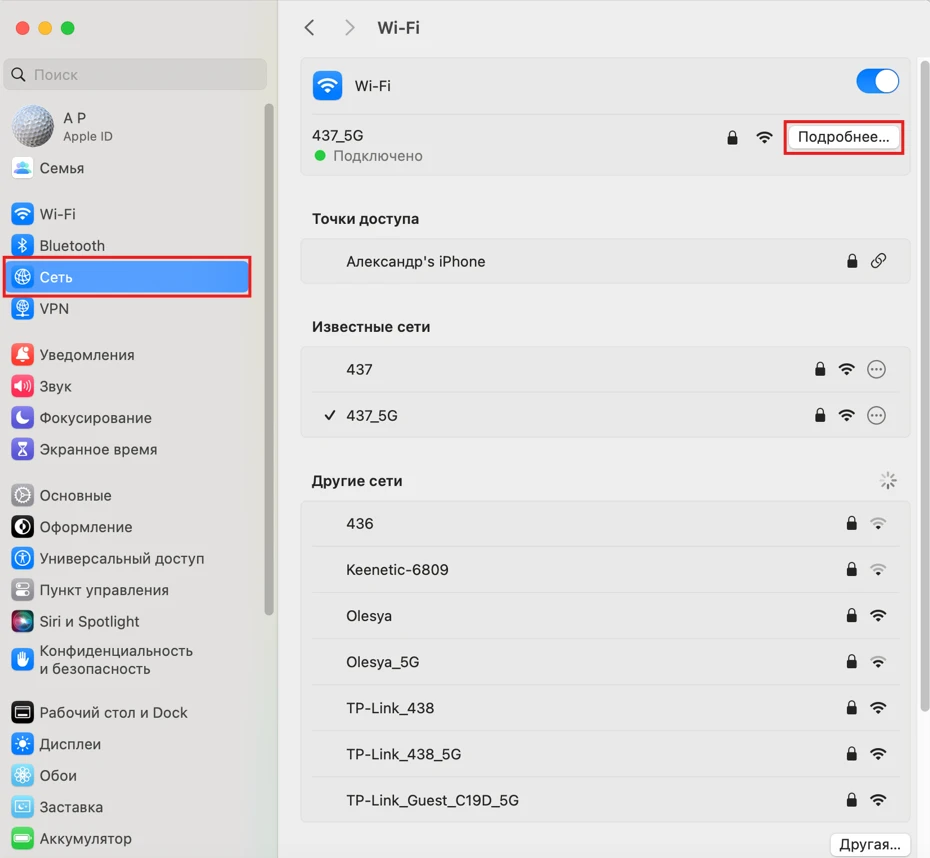Turn off the Wi-Fi toggle switch

coord(877,81)
